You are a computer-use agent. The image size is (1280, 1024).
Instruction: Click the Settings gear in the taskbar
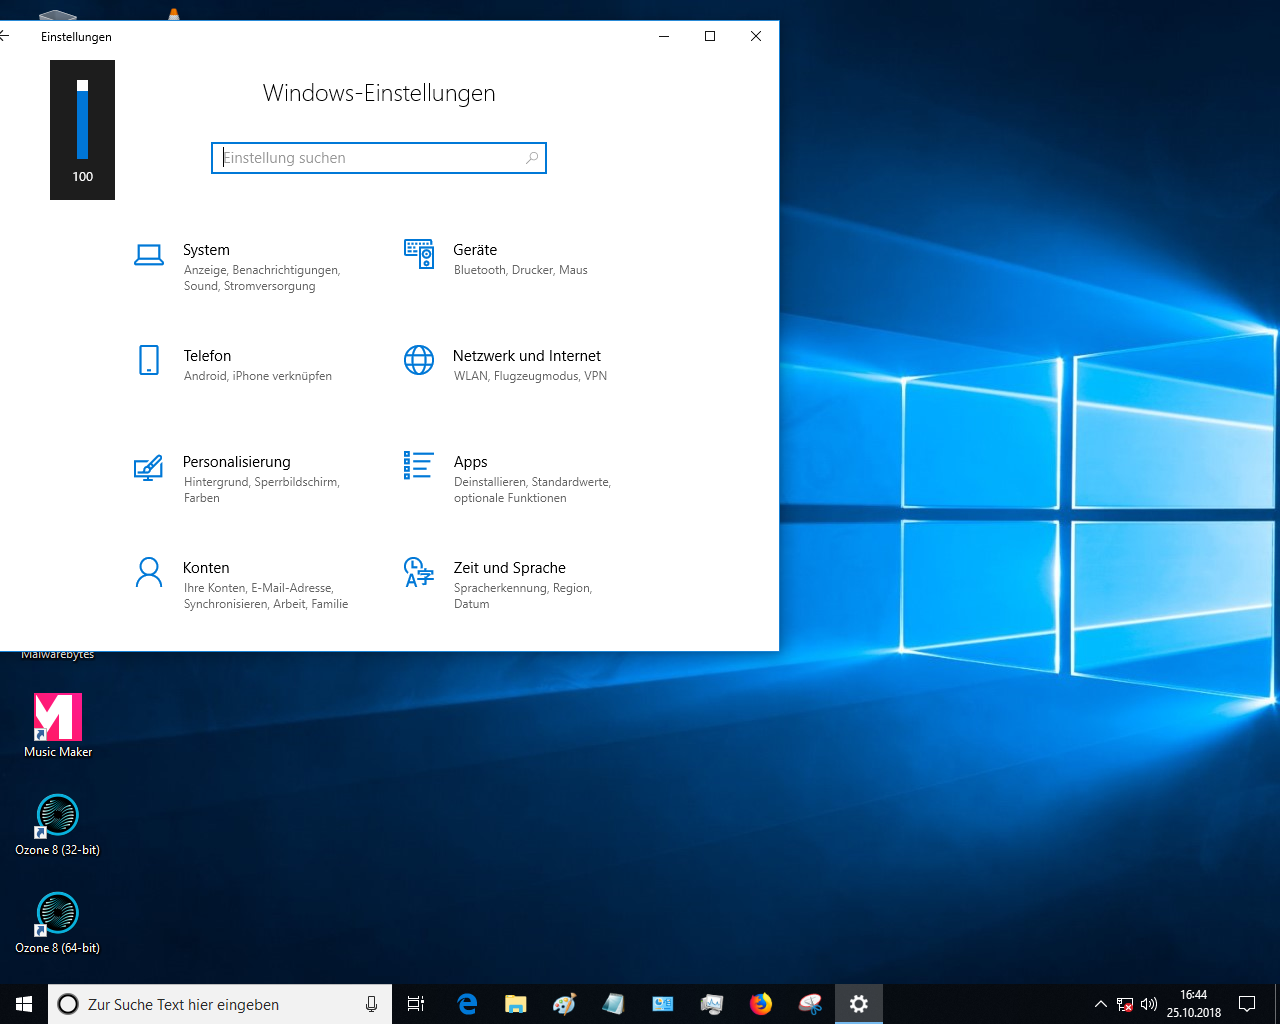[x=859, y=1004]
